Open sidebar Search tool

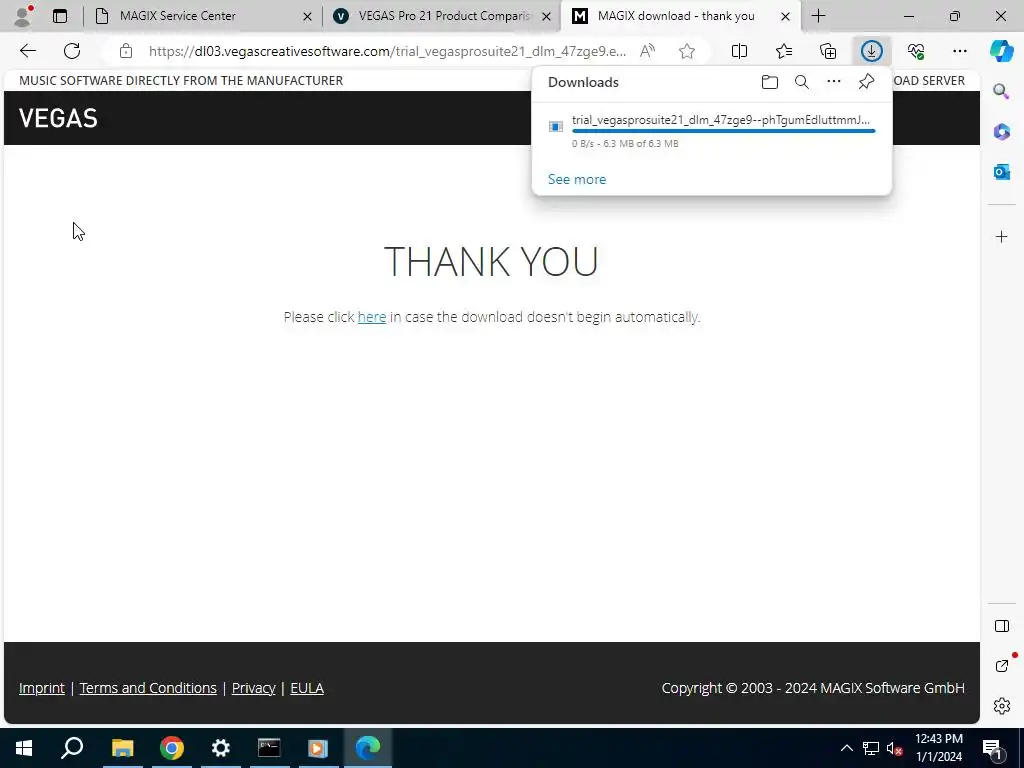(x=1001, y=91)
